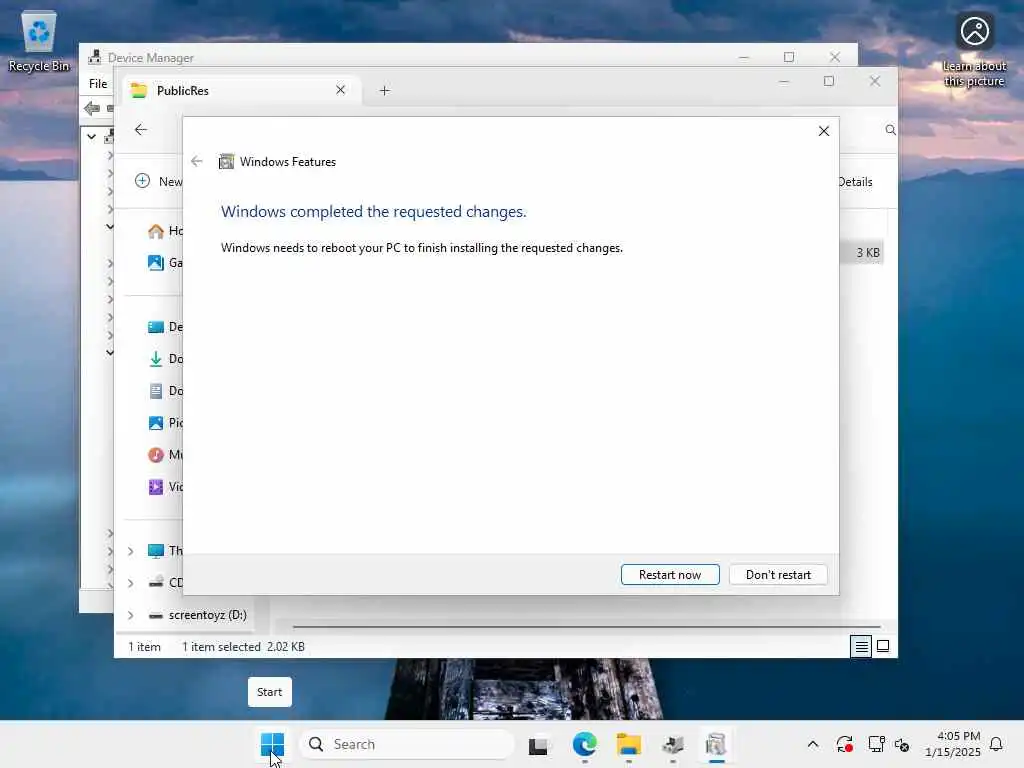Open Task View from the taskbar
The height and width of the screenshot is (768, 1024).
(538, 744)
